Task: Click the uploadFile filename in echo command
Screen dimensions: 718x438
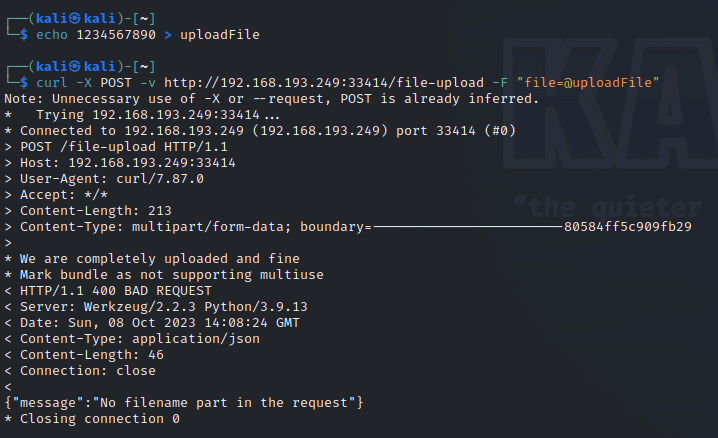Action: [x=220, y=35]
